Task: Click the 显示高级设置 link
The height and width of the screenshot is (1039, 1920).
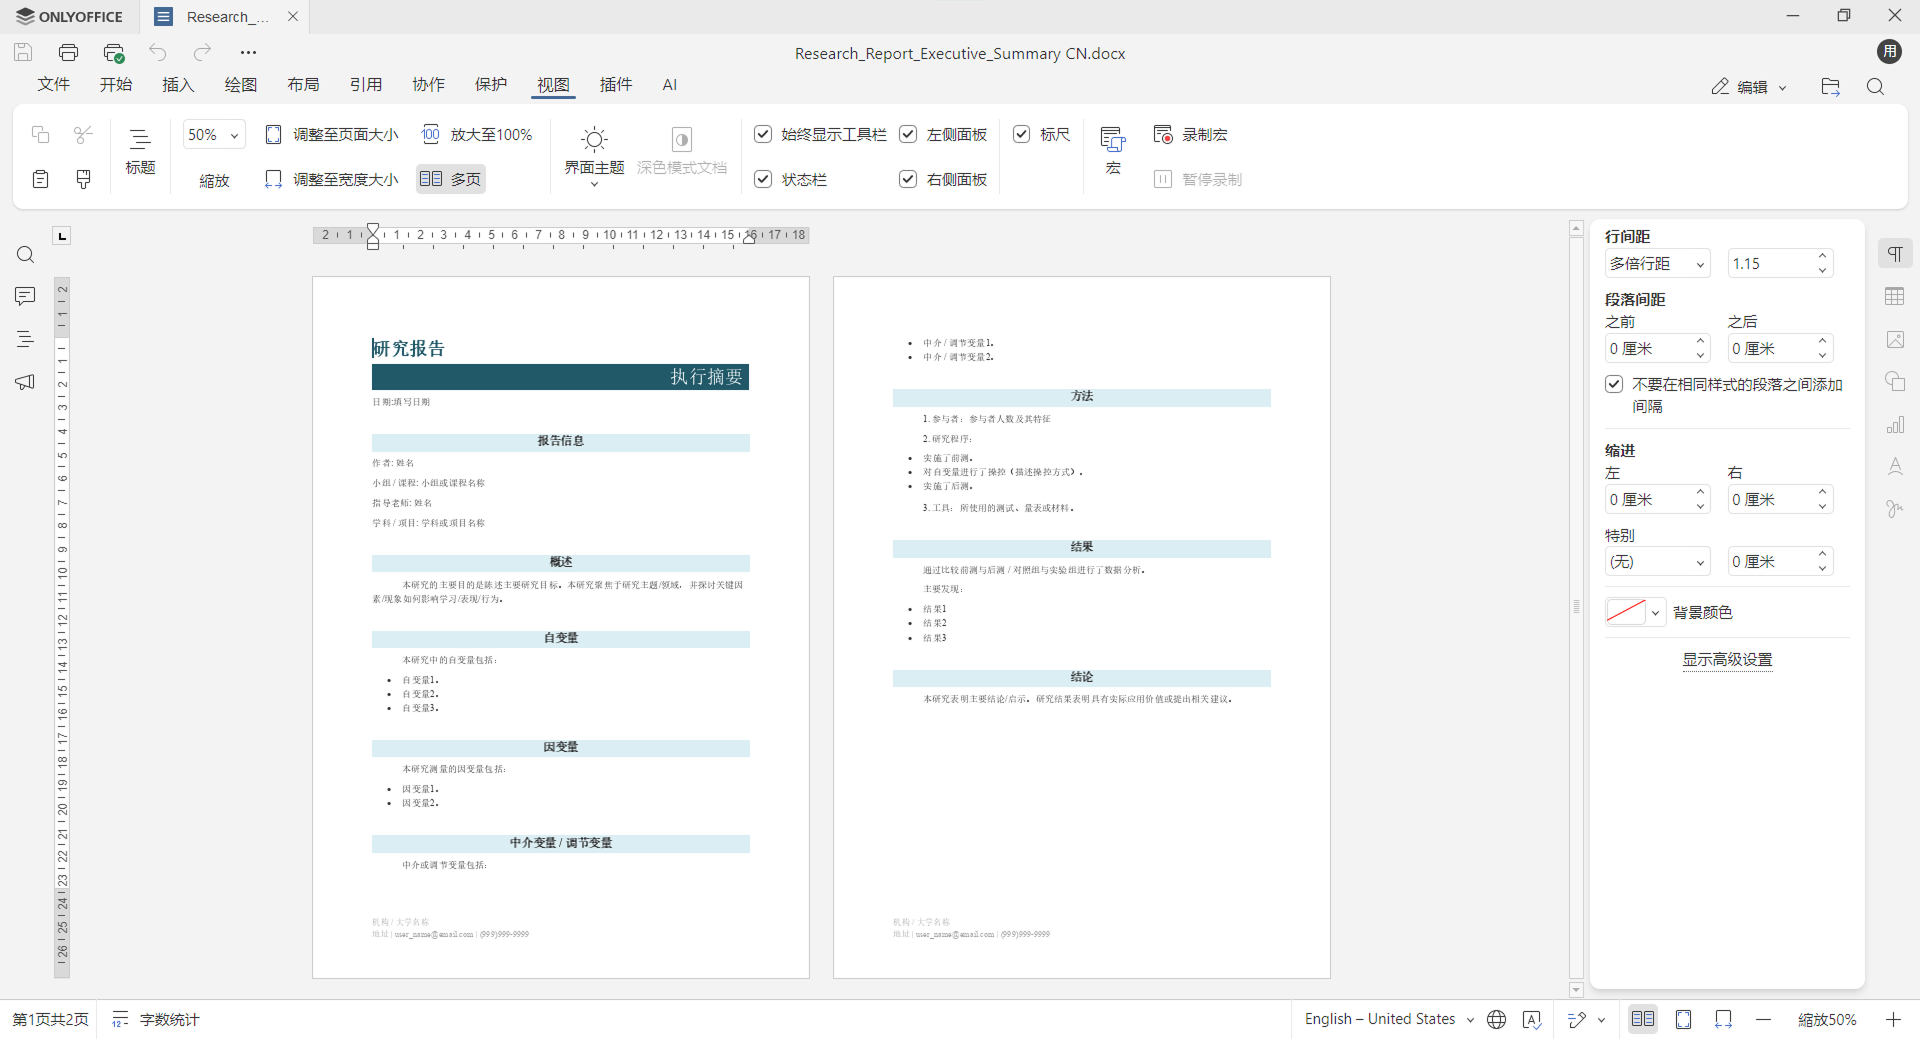Action: 1727,660
